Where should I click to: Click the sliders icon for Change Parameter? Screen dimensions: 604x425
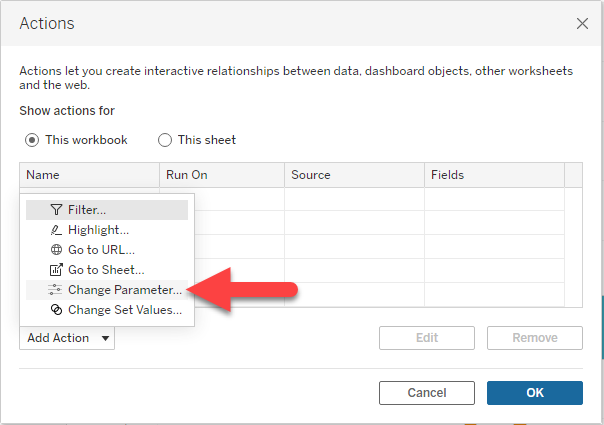point(56,290)
